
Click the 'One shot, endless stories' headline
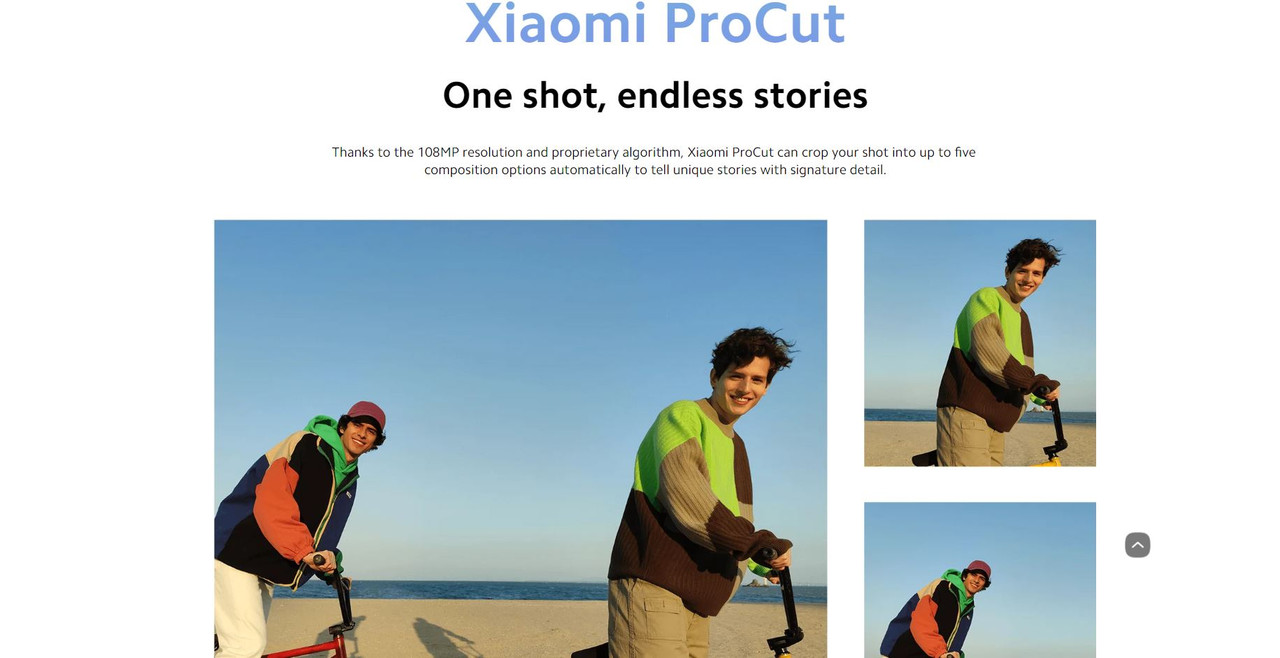(655, 96)
